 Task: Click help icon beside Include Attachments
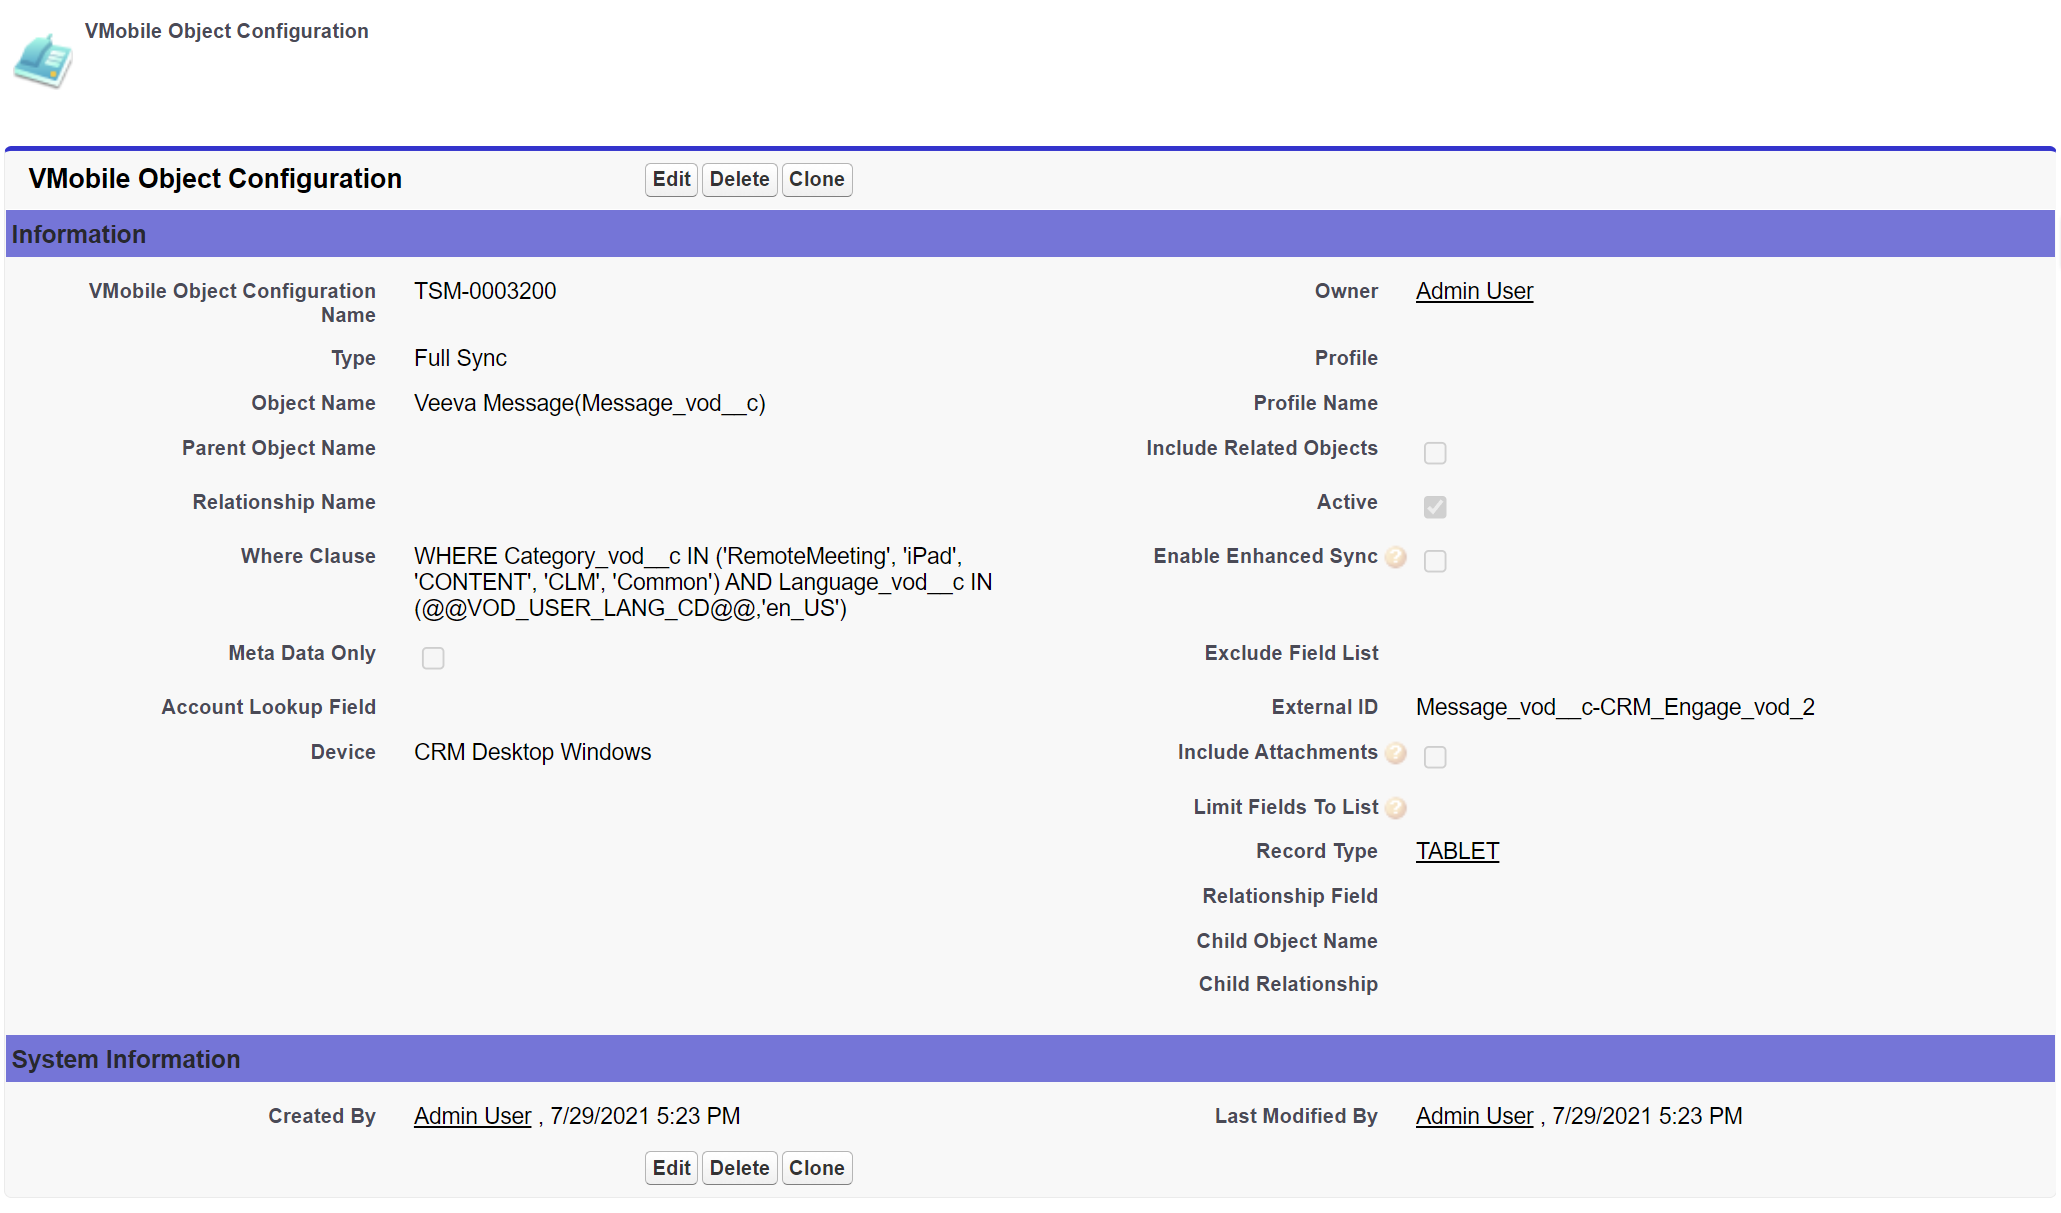tap(1396, 754)
